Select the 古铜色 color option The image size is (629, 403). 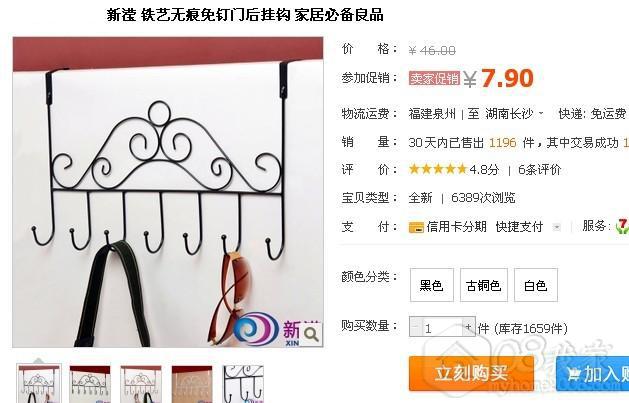[483, 285]
